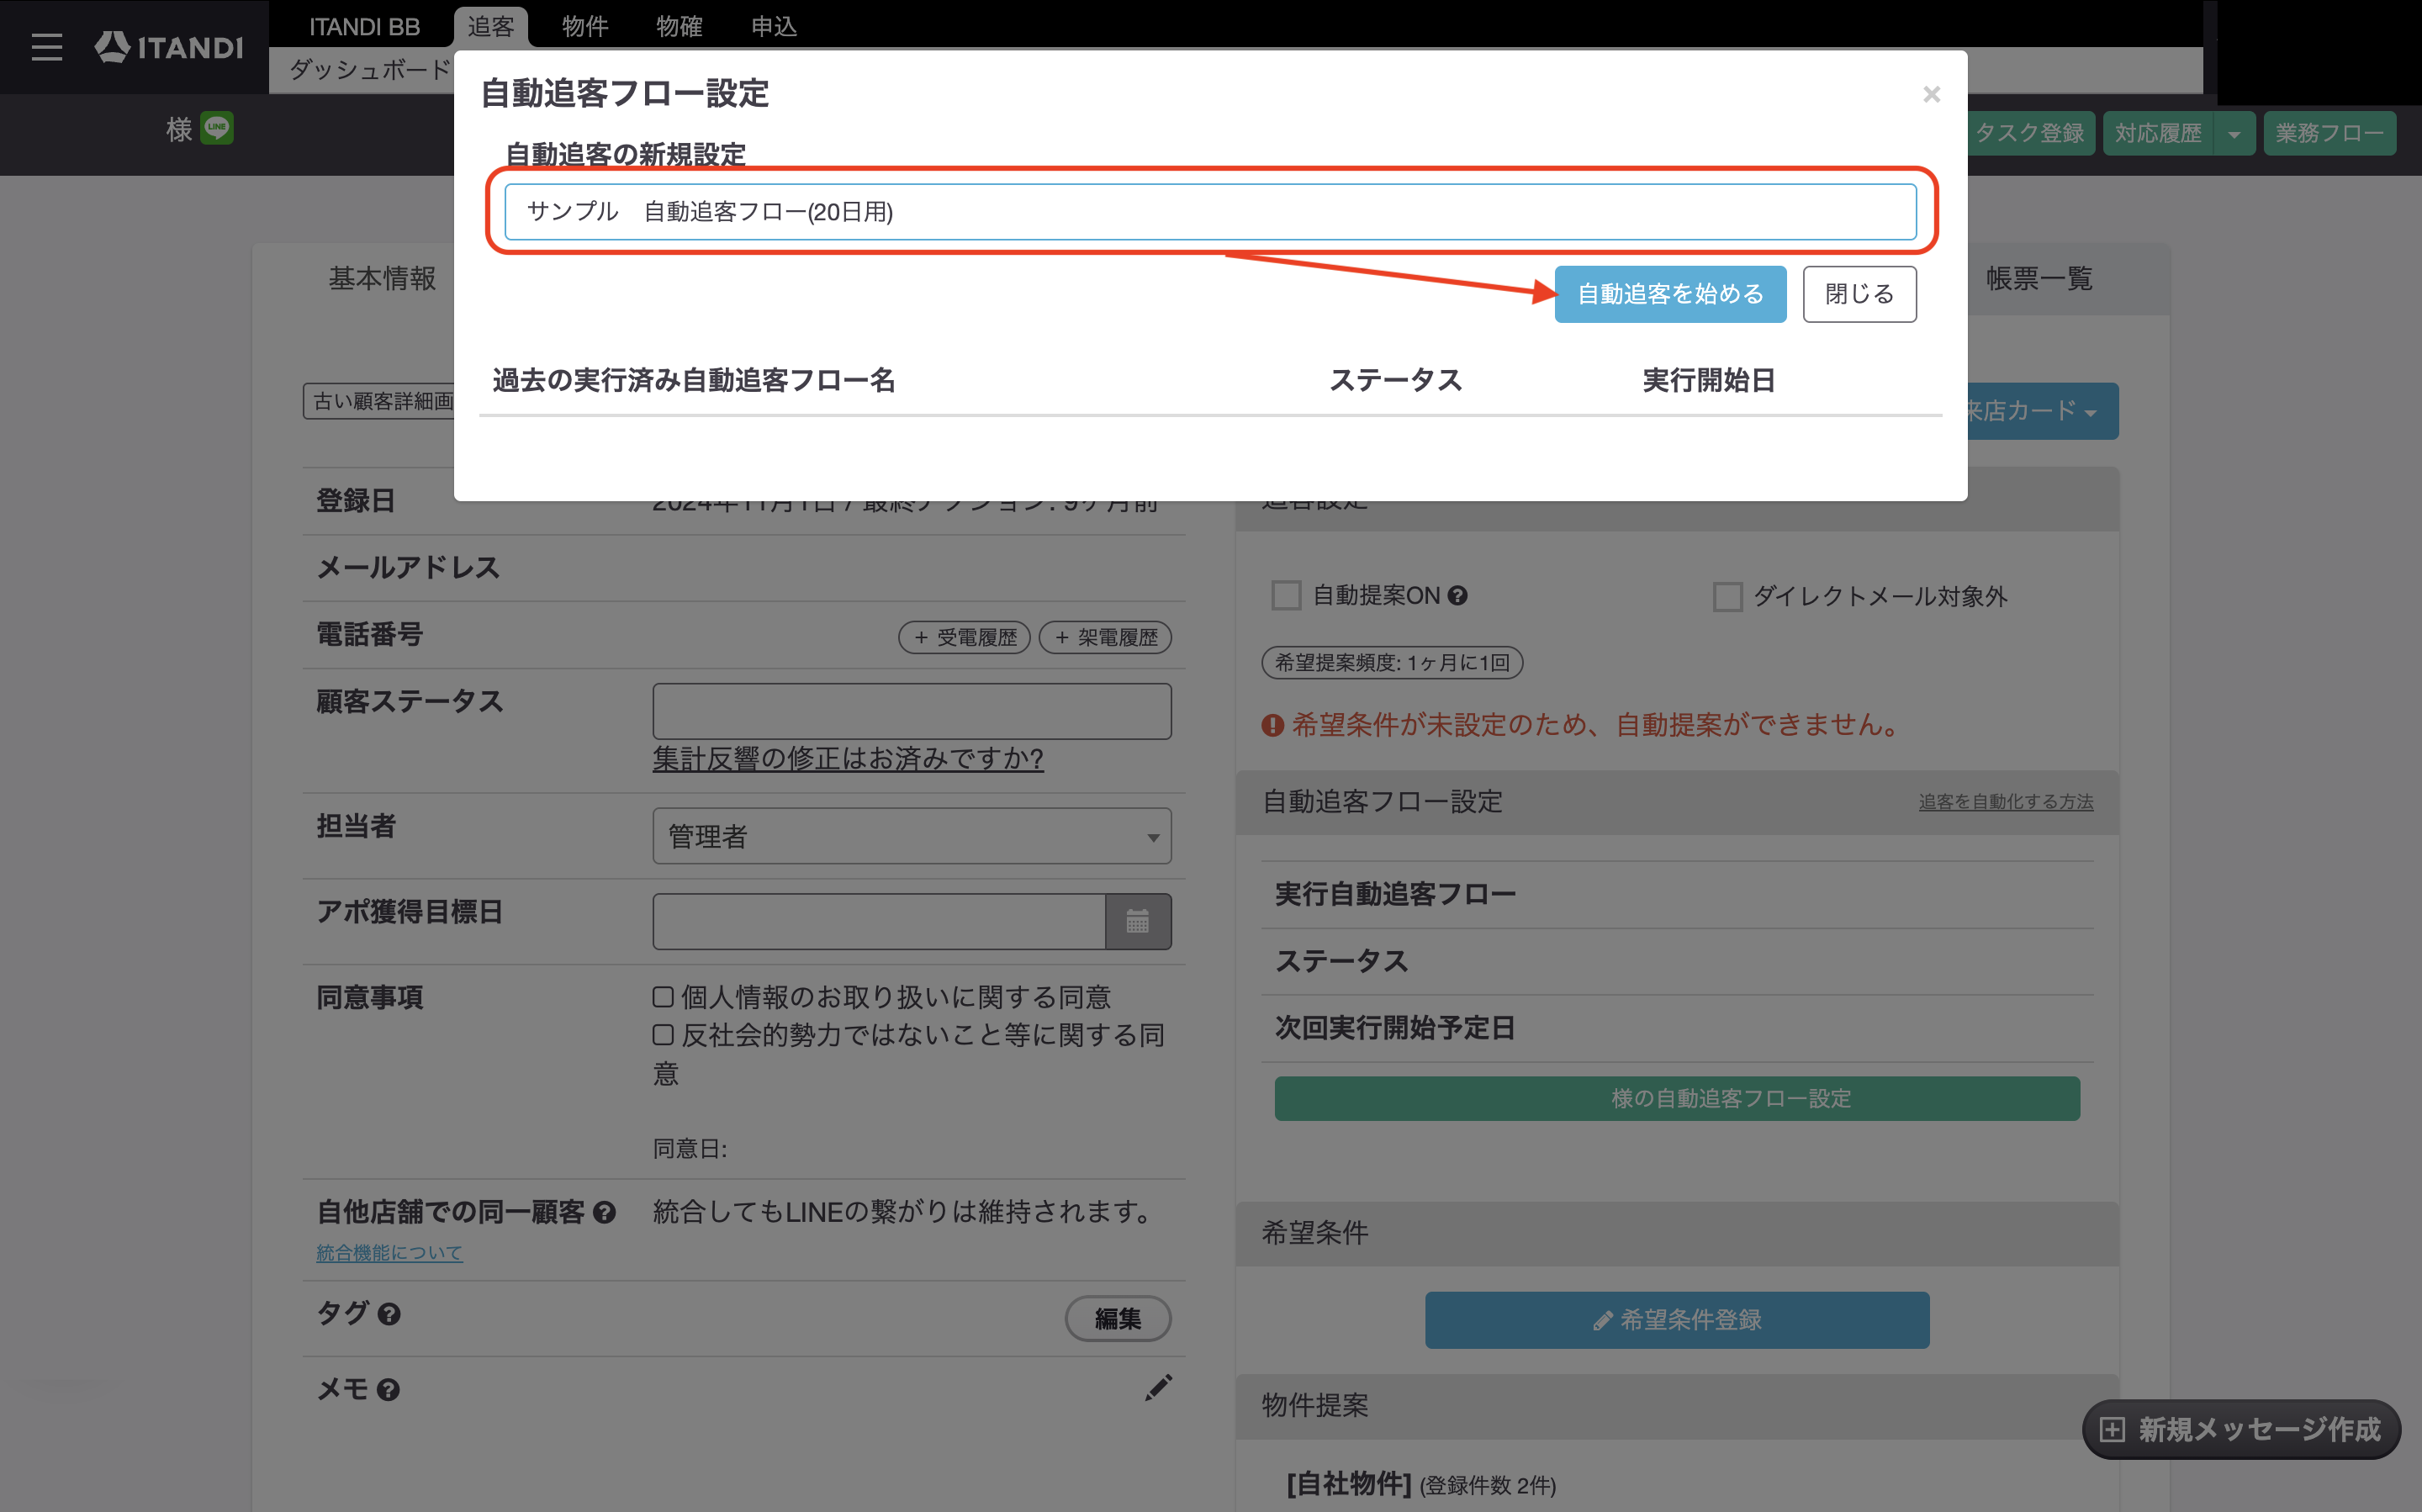Click the ステータス column header in dialog
This screenshot has height=1512, width=2422.
pyautogui.click(x=1395, y=380)
